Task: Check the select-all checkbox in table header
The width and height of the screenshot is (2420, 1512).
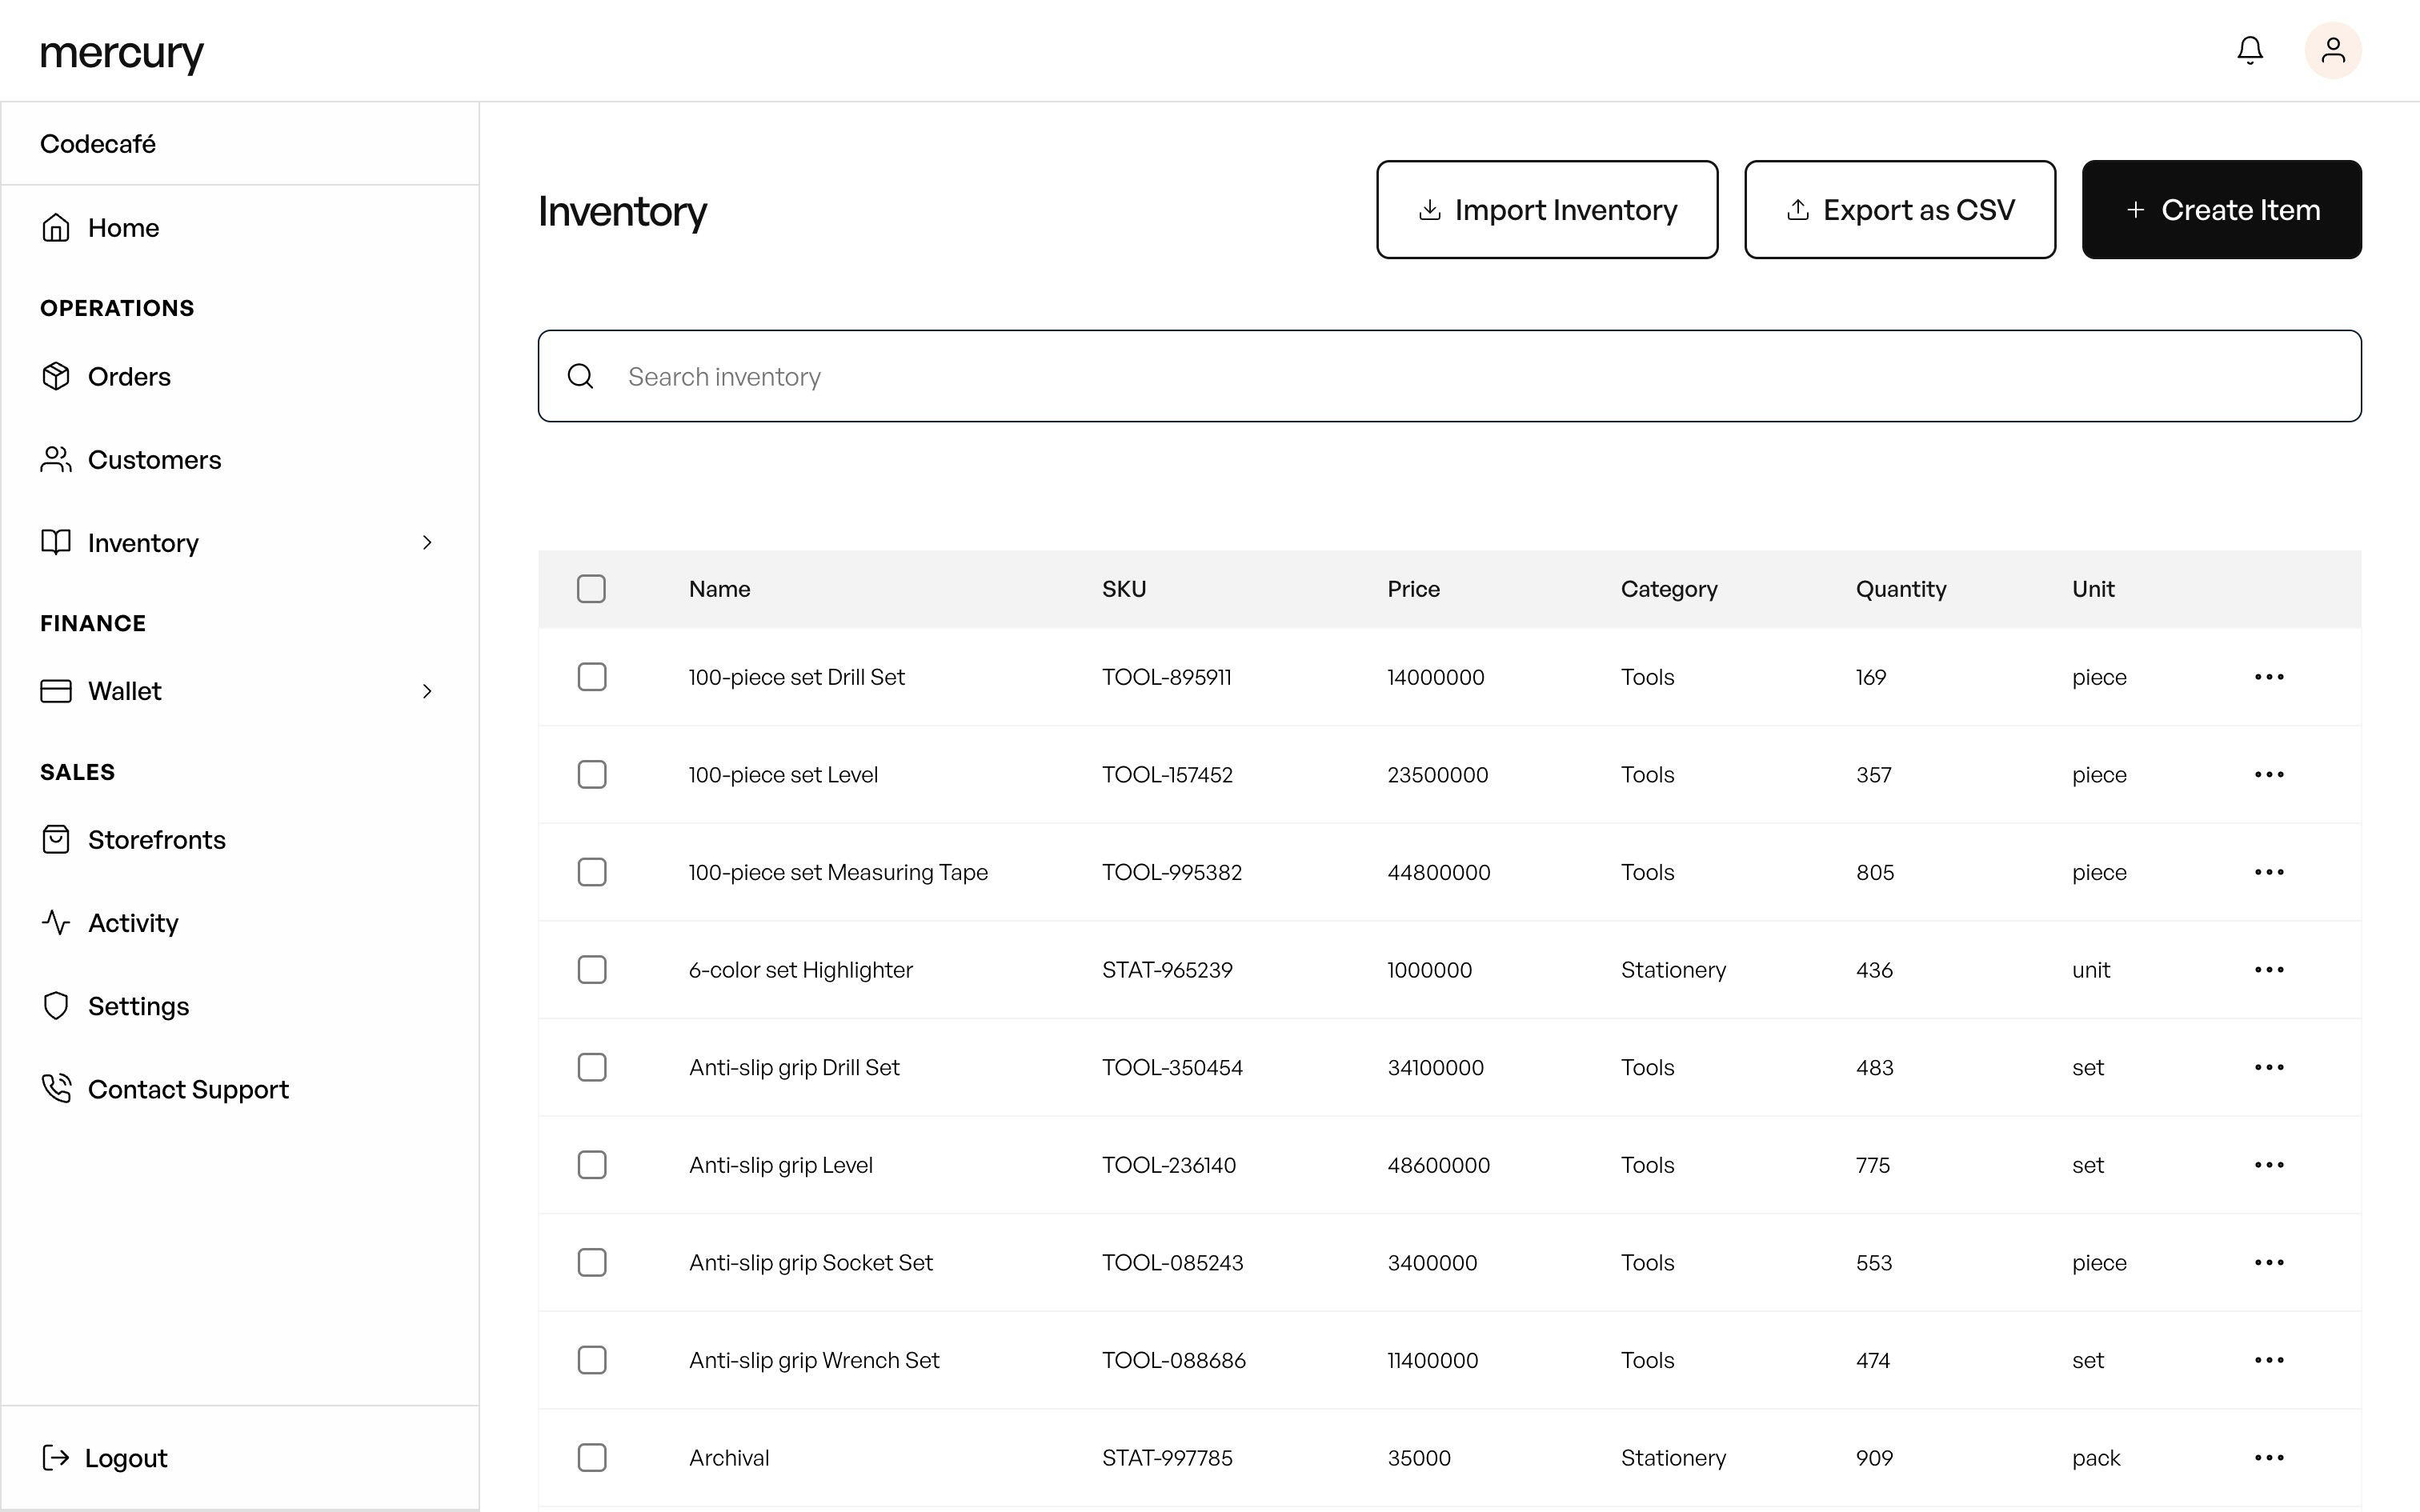Action: pyautogui.click(x=591, y=589)
